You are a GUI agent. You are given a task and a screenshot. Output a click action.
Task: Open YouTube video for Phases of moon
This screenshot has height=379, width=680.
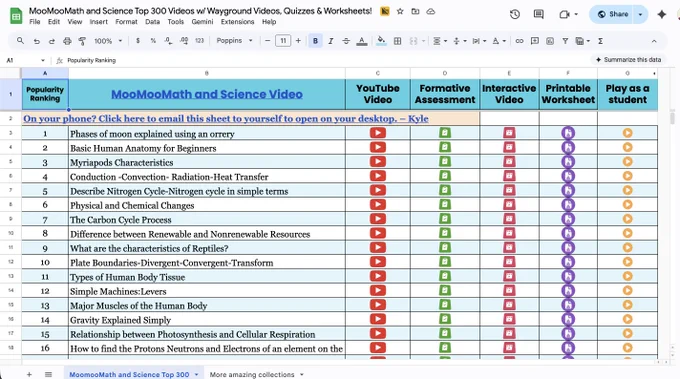pos(378,133)
